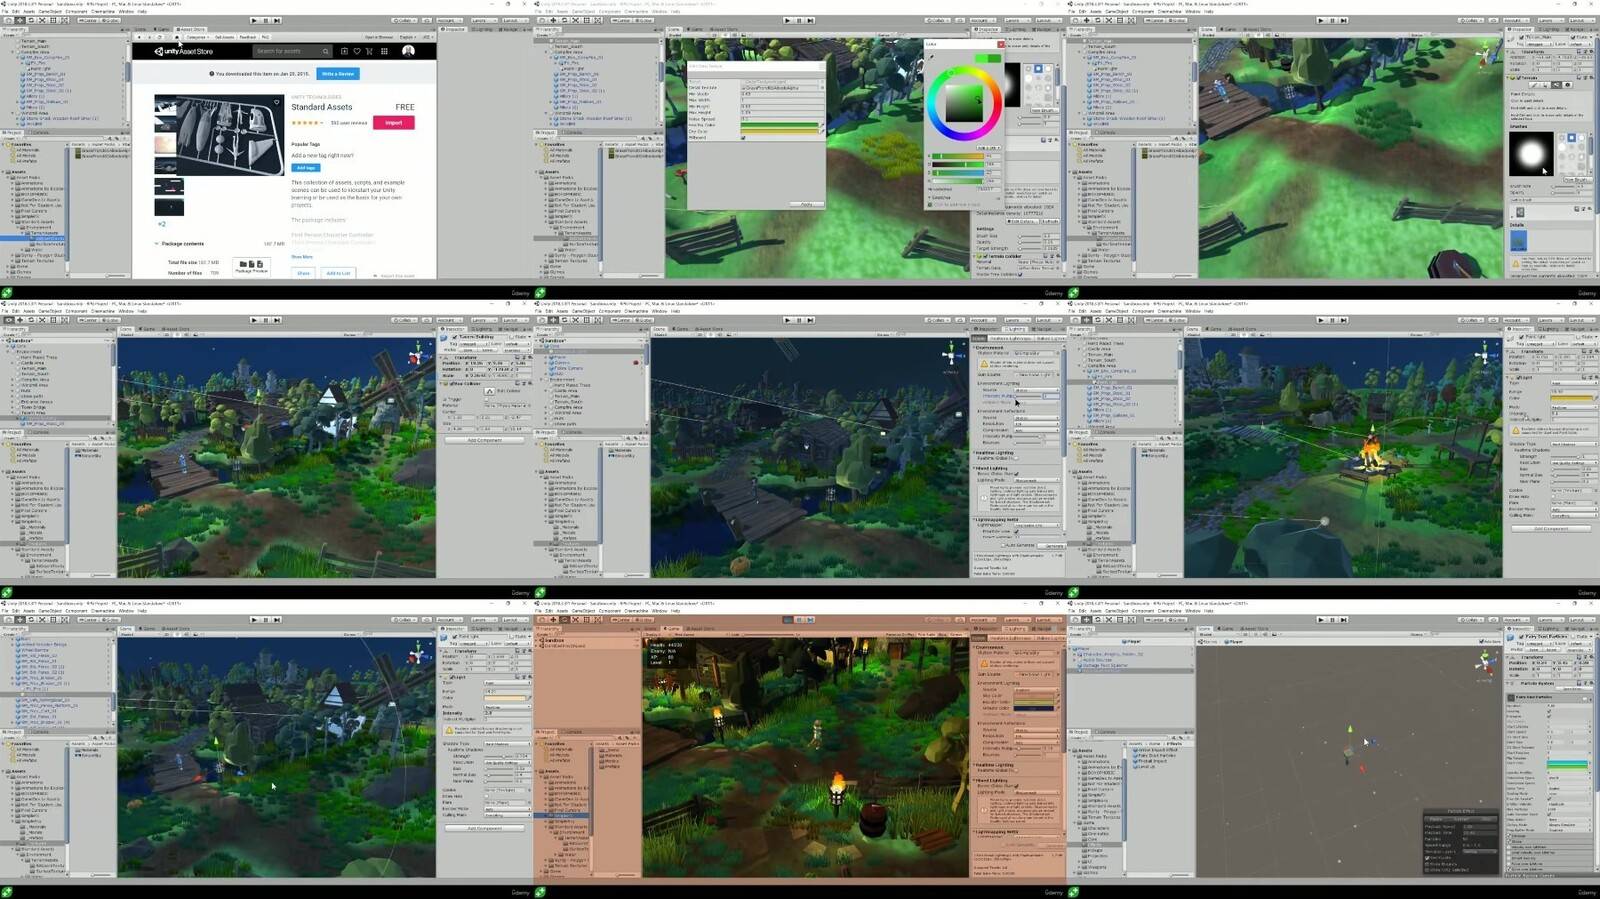Click the Write a Review button

[x=338, y=74]
